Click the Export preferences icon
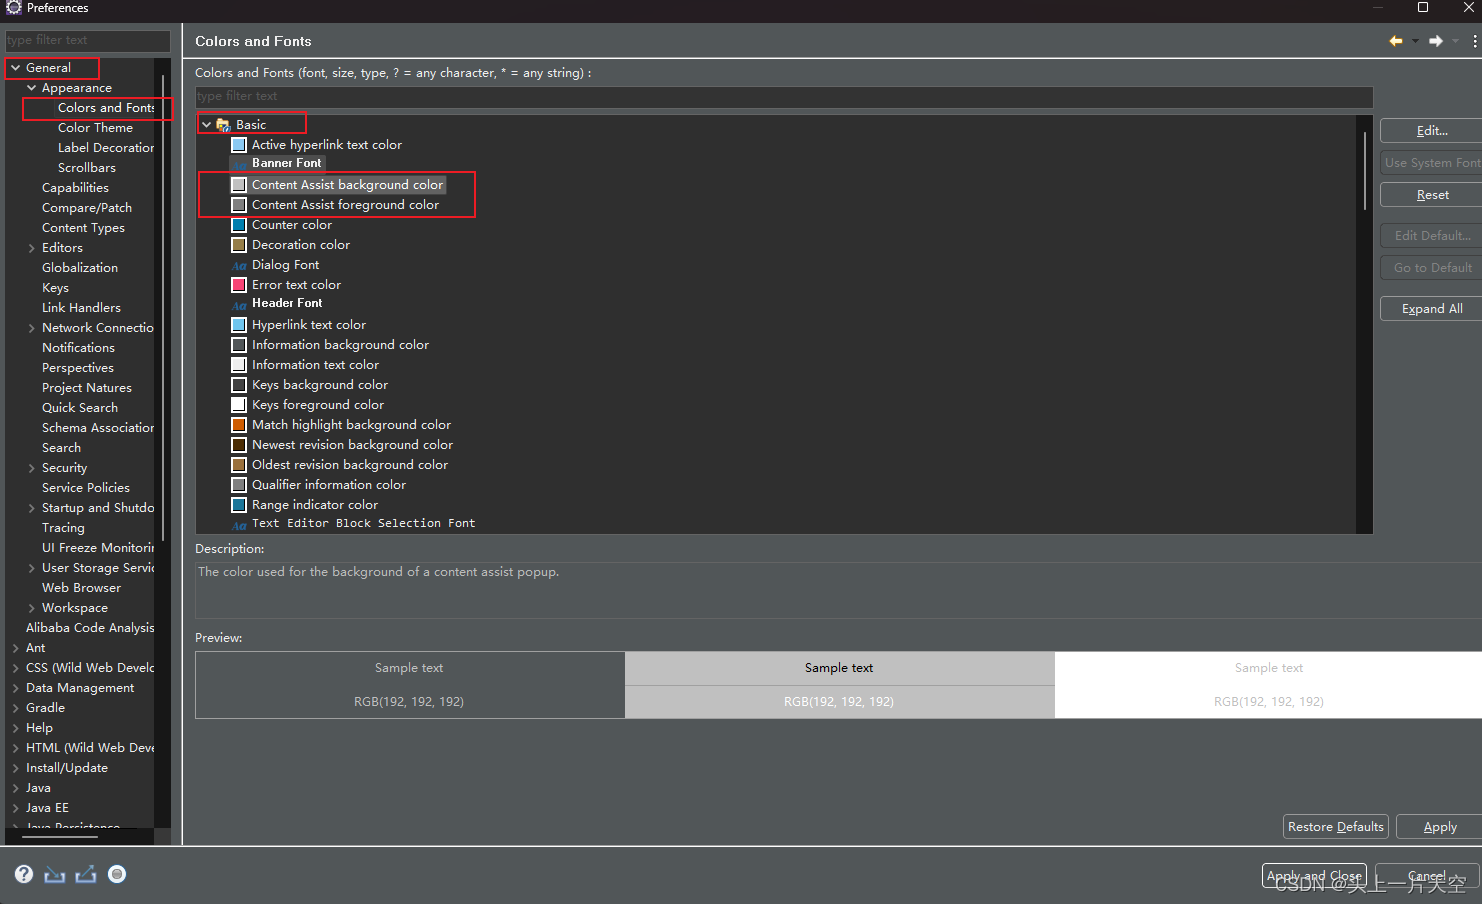 (86, 874)
